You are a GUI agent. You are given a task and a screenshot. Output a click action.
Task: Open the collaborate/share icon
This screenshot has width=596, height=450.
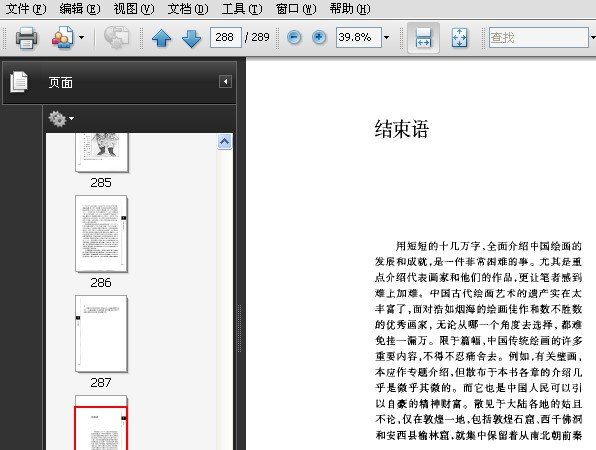click(x=62, y=37)
